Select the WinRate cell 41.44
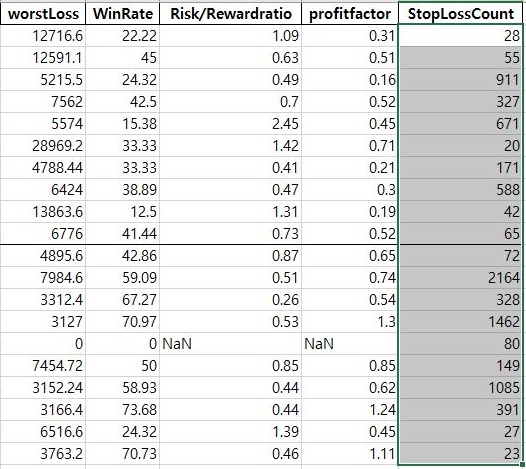526x469 pixels. tap(122, 234)
